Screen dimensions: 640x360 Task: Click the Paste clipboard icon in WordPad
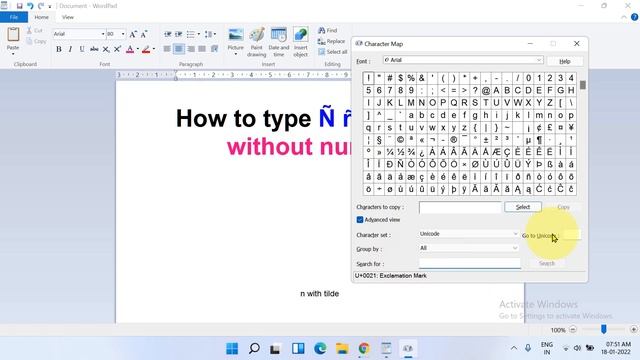click(x=13, y=34)
